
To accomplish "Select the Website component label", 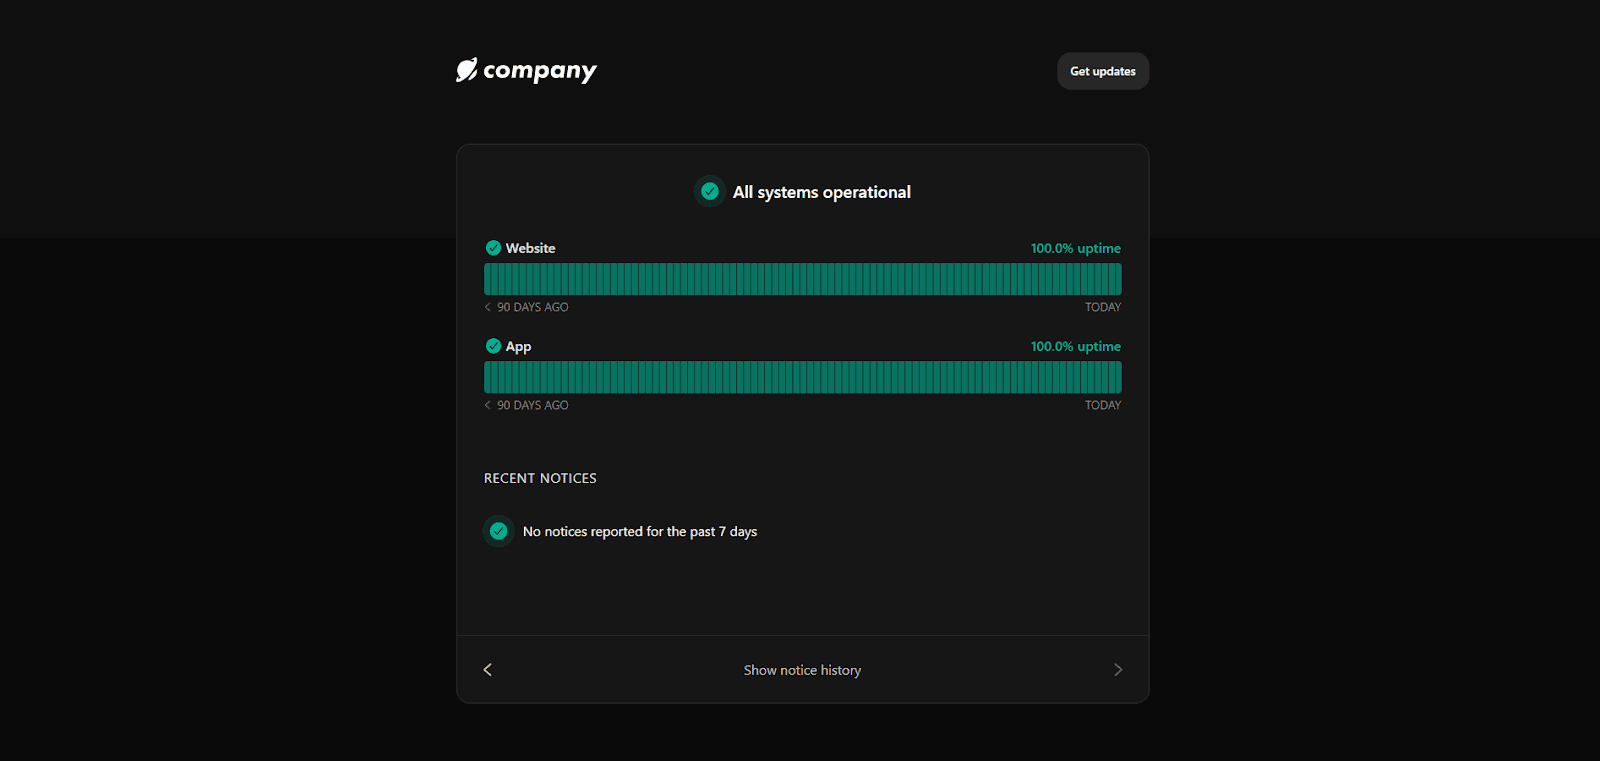I will pyautogui.click(x=530, y=248).
